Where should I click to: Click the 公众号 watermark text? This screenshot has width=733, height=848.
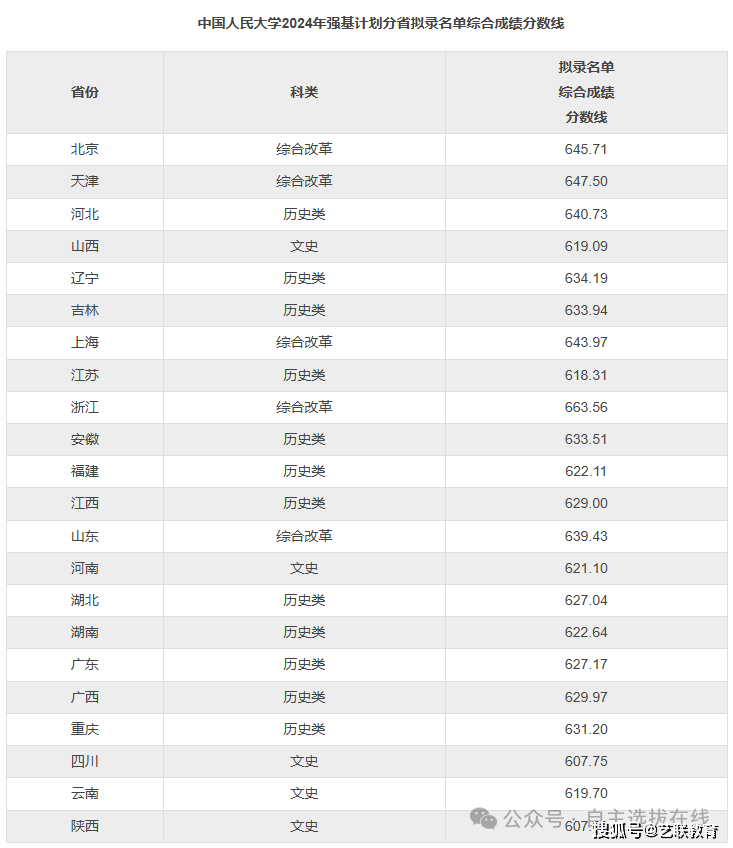click(x=533, y=818)
